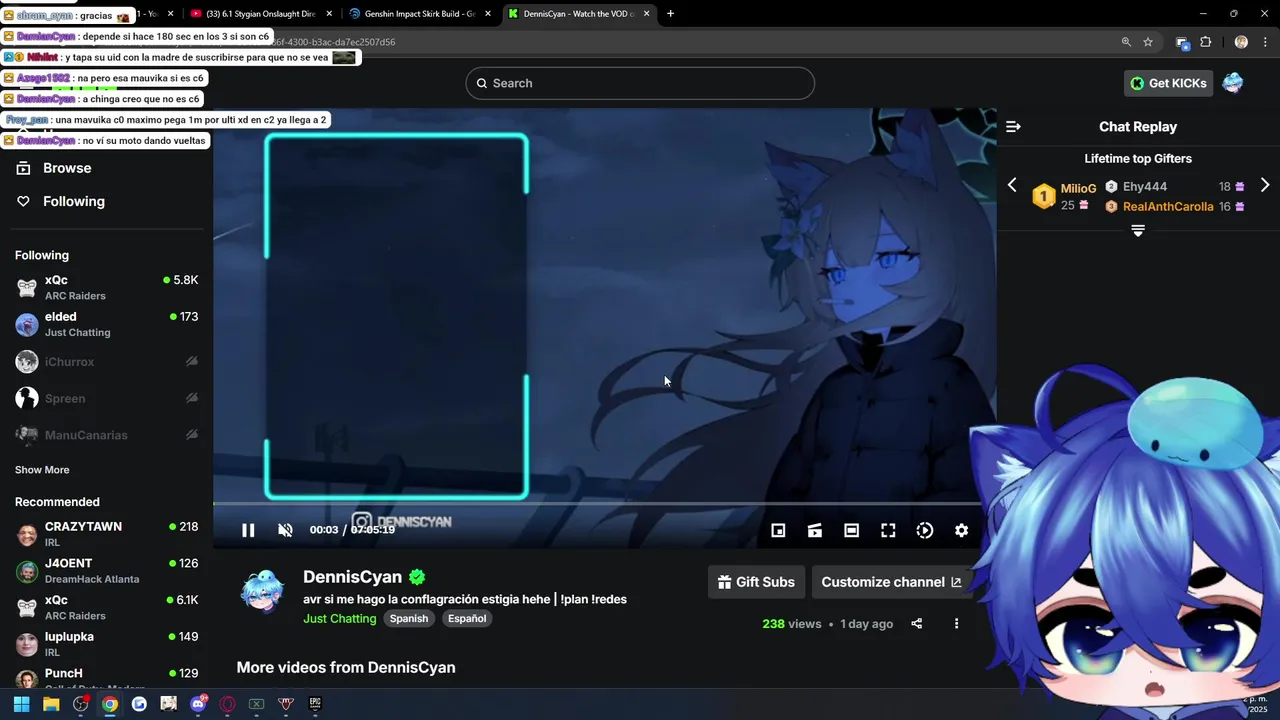The height and width of the screenshot is (720, 1280).
Task: Open Get KICKs button
Action: click(1168, 83)
